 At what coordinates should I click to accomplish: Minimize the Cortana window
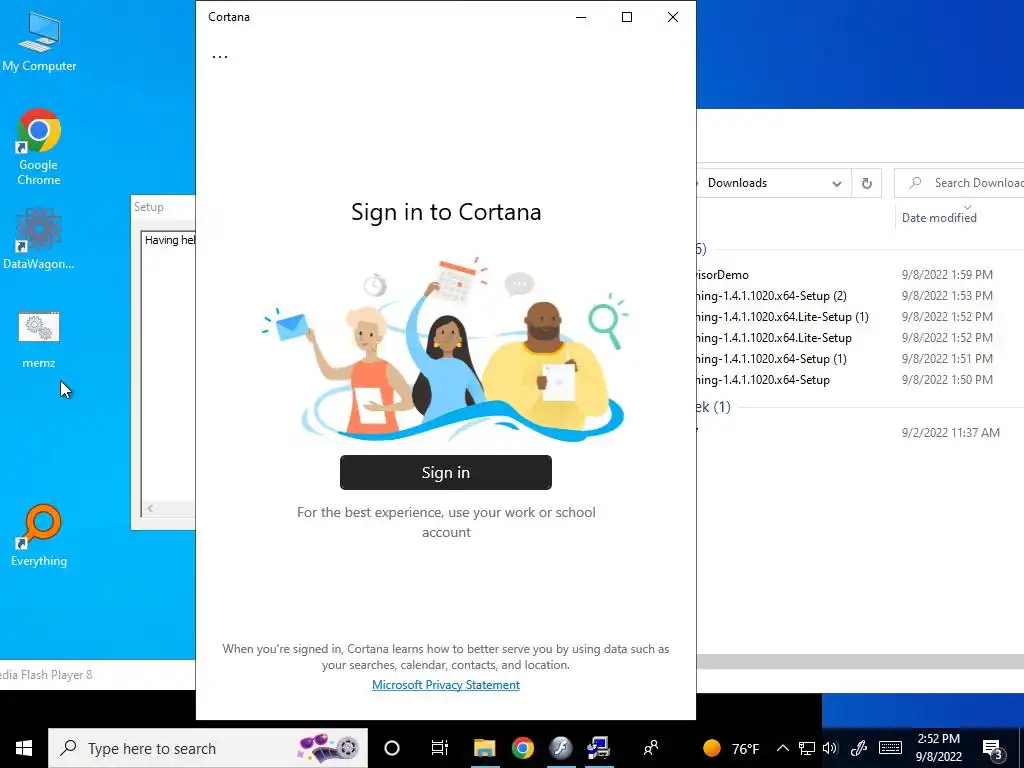click(x=581, y=17)
